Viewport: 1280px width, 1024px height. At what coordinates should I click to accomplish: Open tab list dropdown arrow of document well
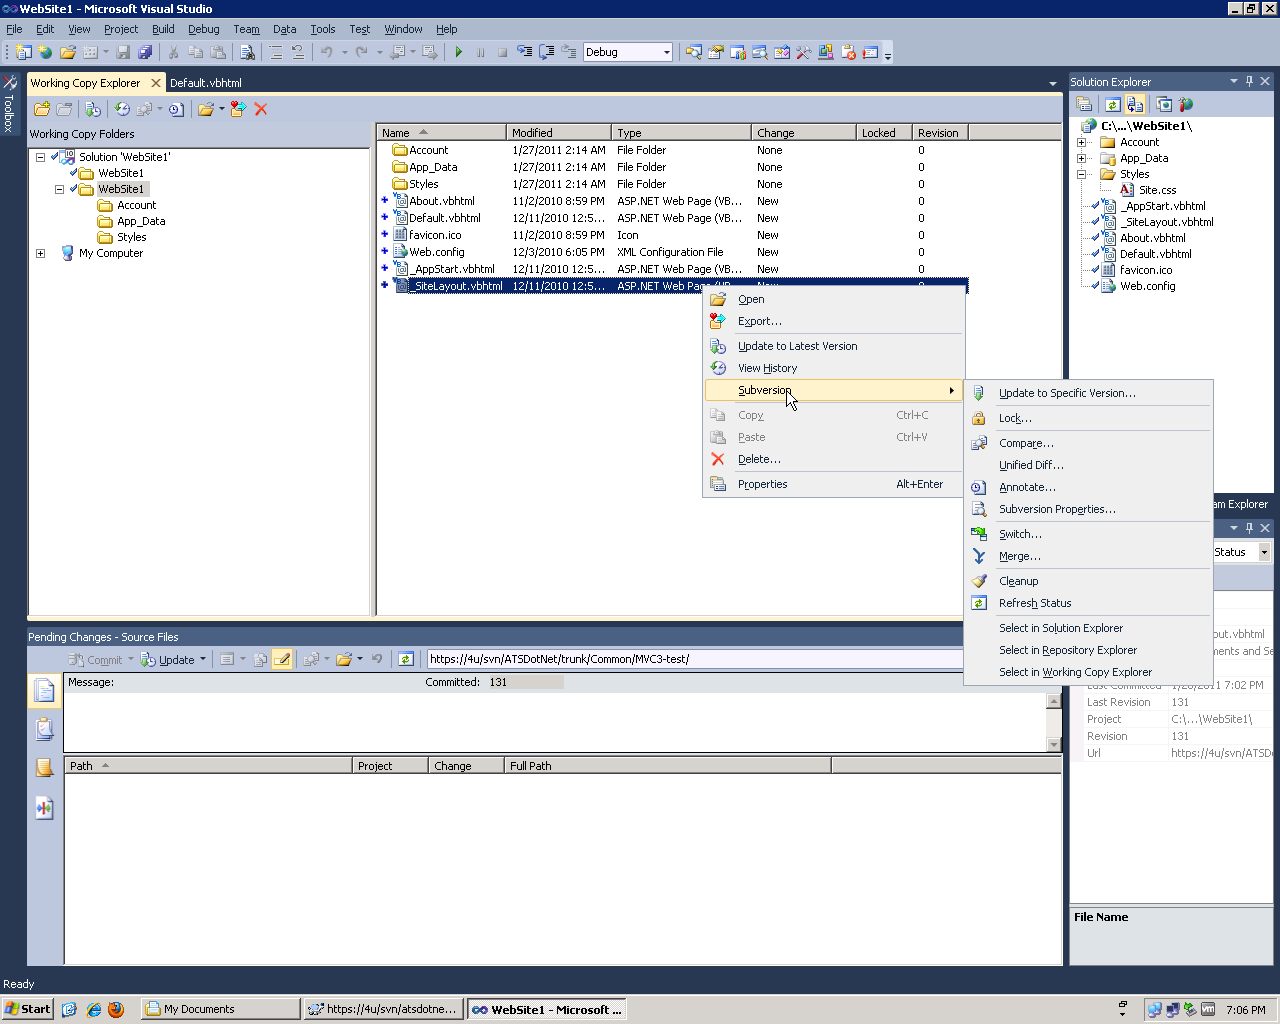tap(1052, 83)
